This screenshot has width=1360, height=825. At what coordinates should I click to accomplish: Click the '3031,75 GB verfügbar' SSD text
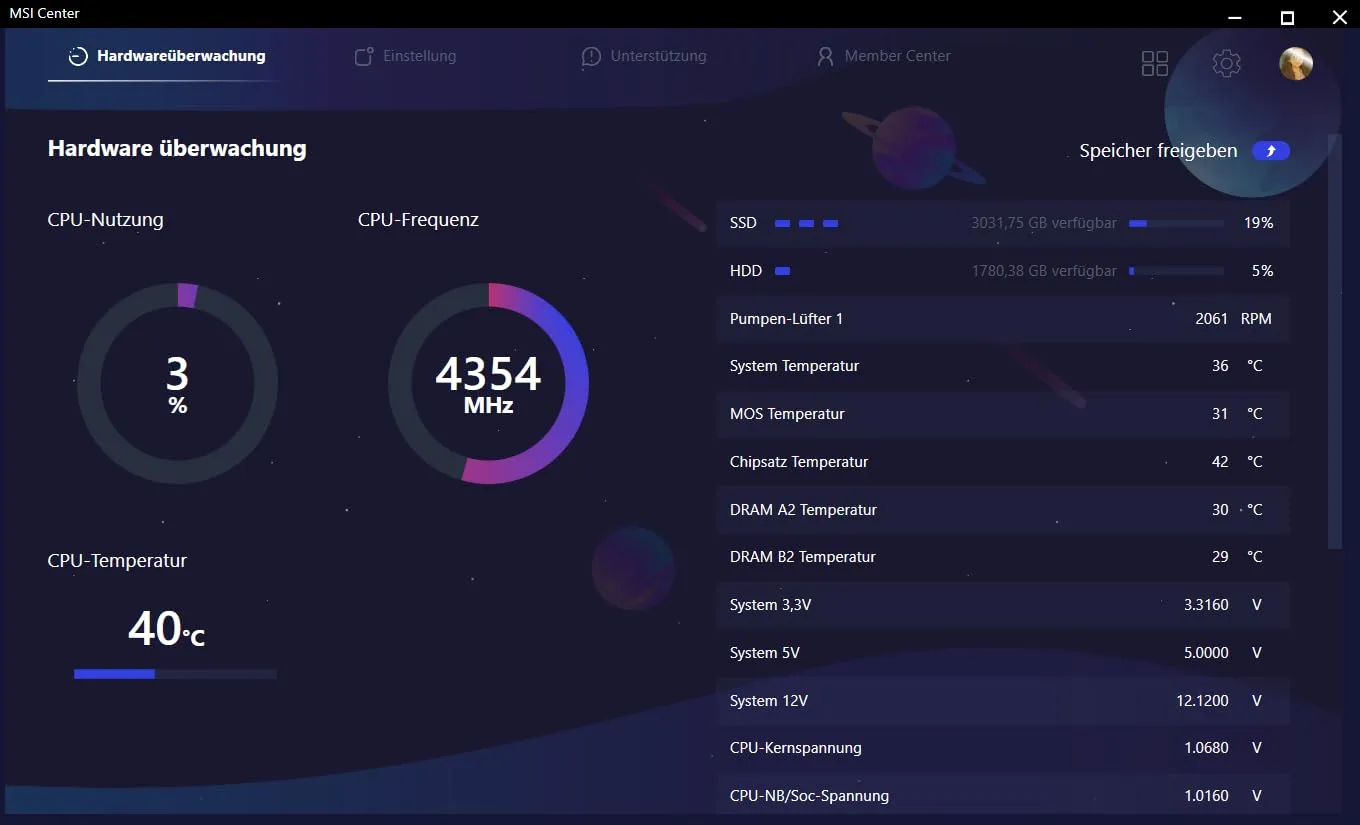(x=1044, y=223)
